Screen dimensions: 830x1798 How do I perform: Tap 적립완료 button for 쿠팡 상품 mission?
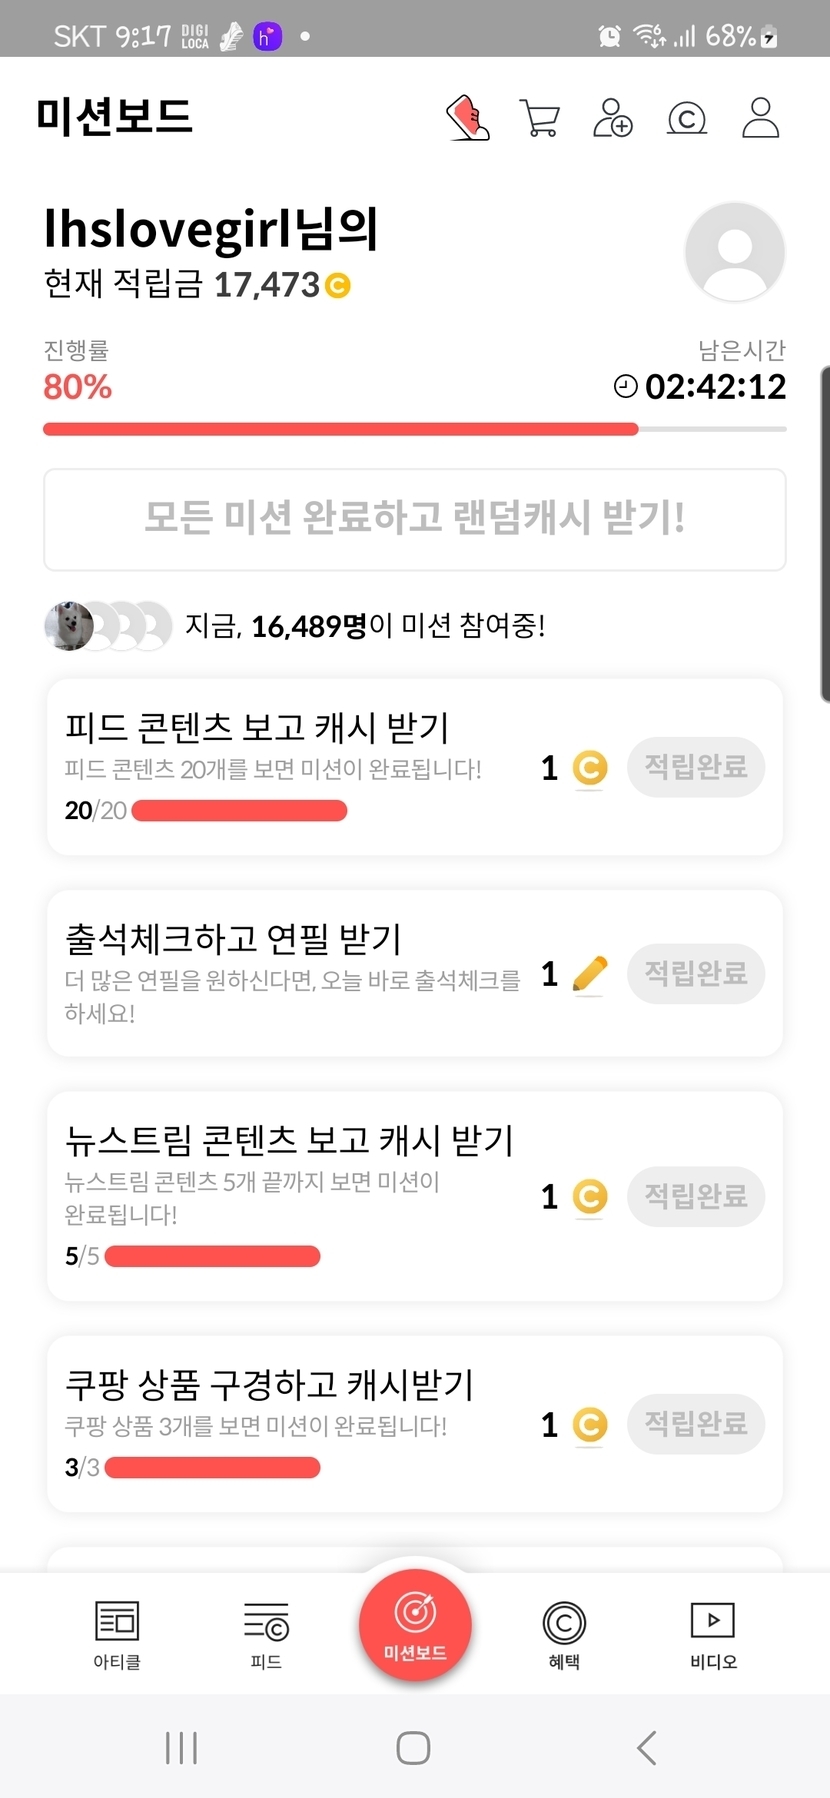click(x=696, y=1424)
